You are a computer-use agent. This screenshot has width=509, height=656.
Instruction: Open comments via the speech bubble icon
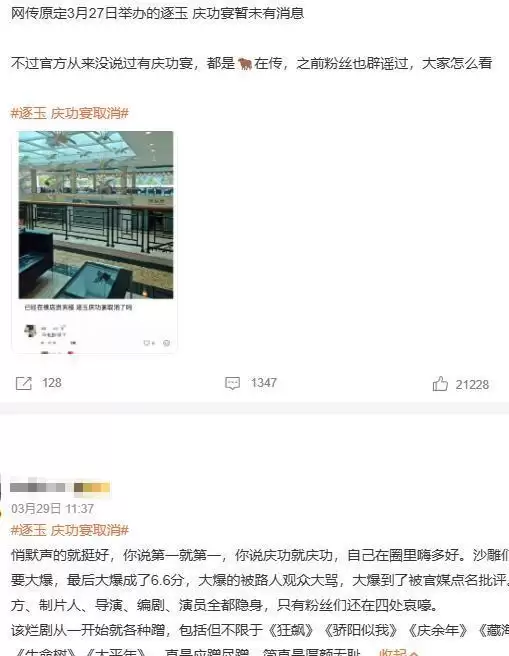point(232,383)
